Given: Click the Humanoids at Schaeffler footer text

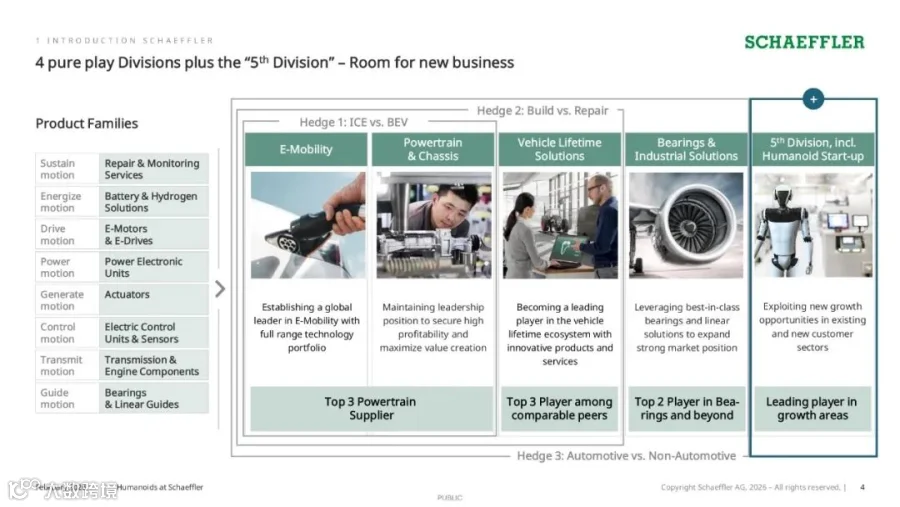Looking at the screenshot, I should click(160, 487).
